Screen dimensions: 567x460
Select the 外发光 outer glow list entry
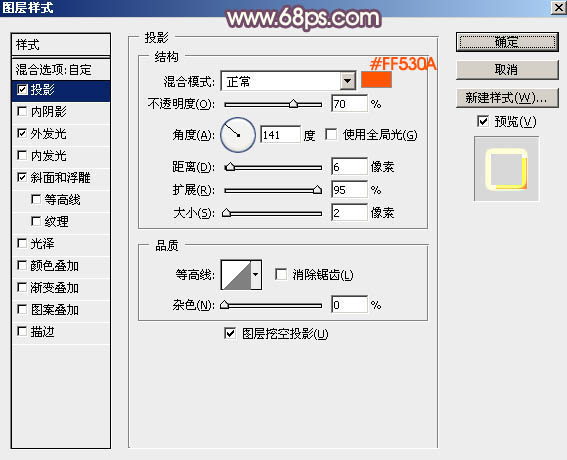click(x=61, y=134)
